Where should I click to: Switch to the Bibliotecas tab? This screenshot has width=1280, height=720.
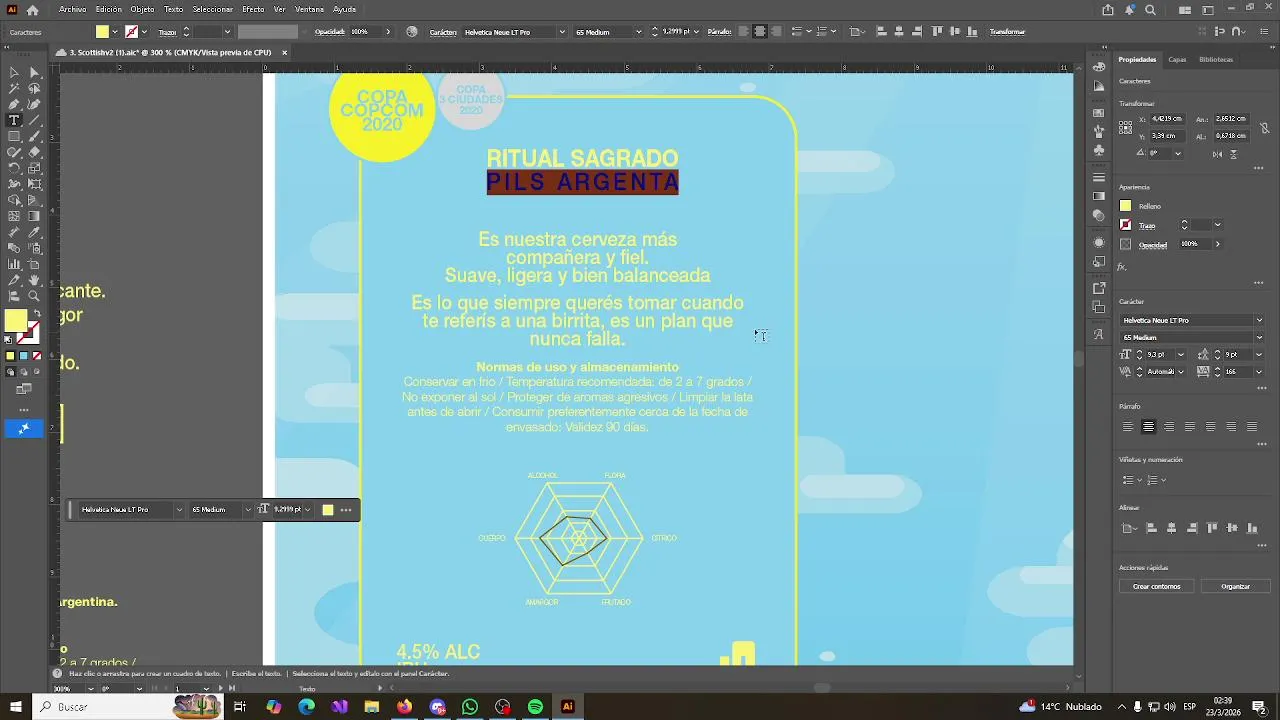(x=1216, y=60)
